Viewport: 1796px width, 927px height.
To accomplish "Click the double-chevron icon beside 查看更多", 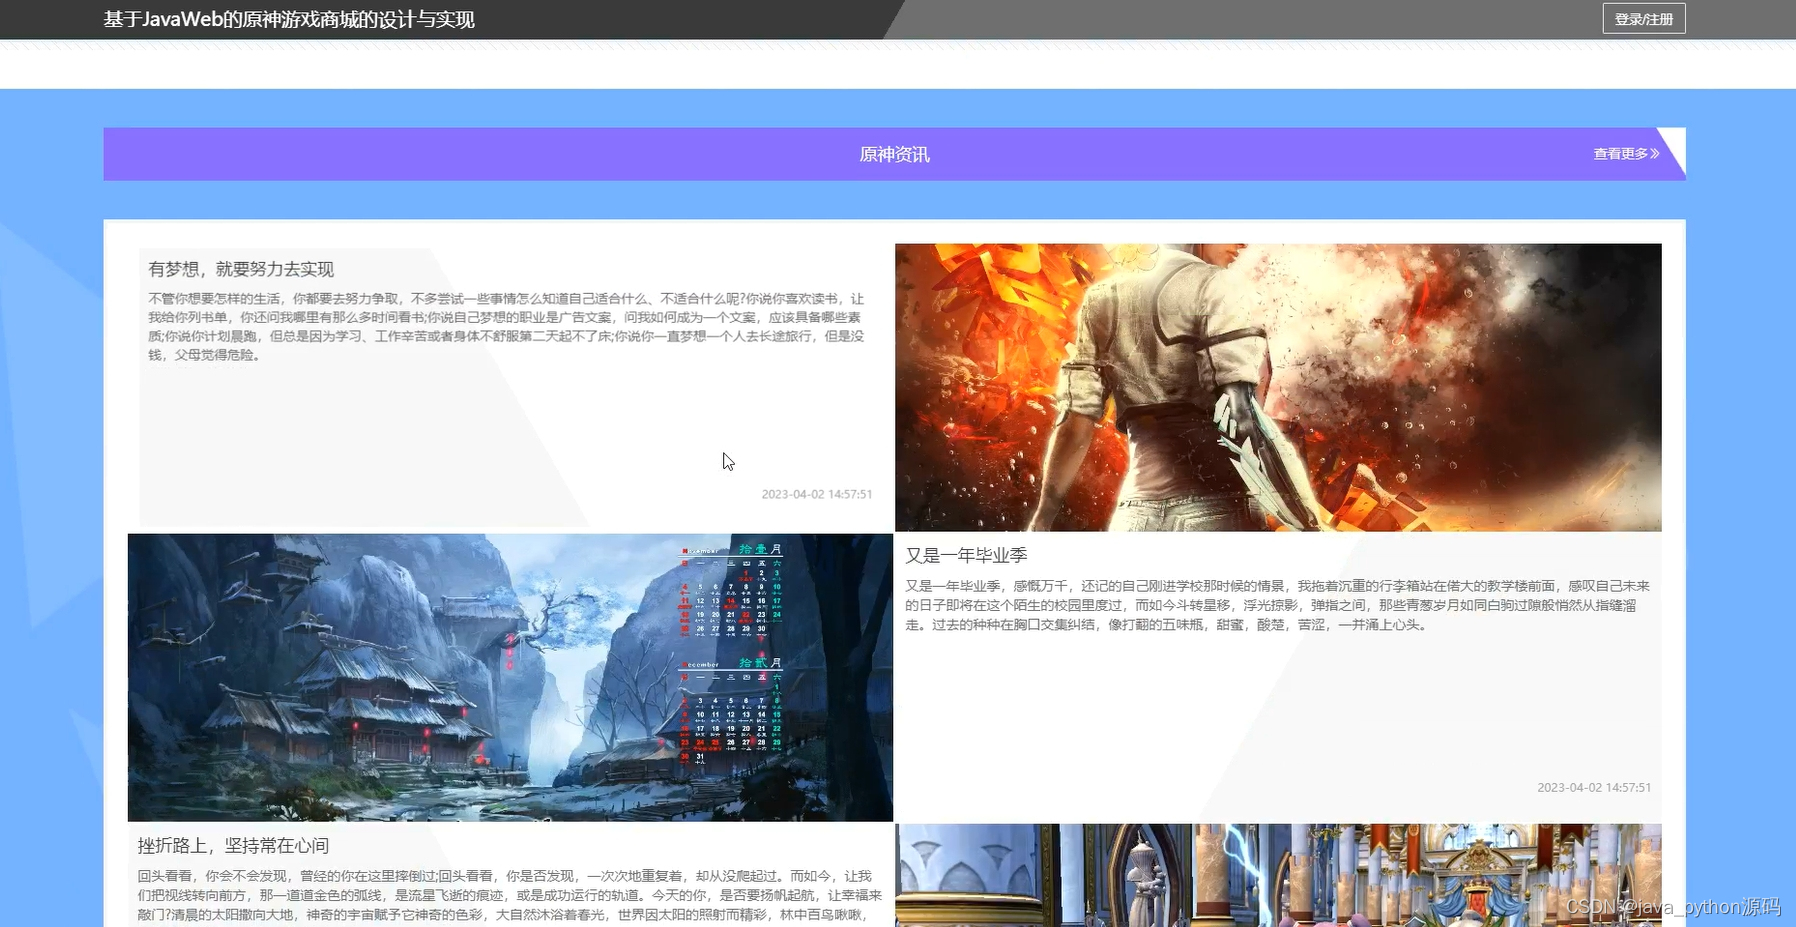I will tap(1655, 154).
